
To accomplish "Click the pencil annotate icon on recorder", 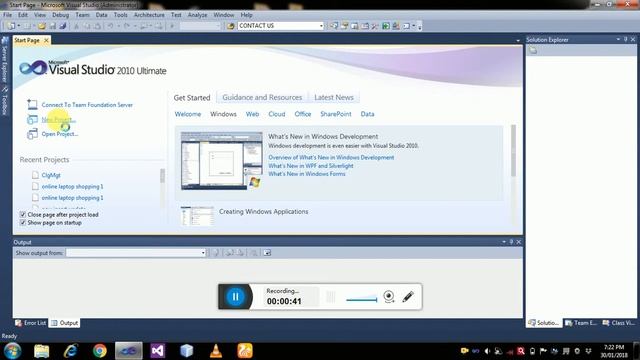I will 408,296.
